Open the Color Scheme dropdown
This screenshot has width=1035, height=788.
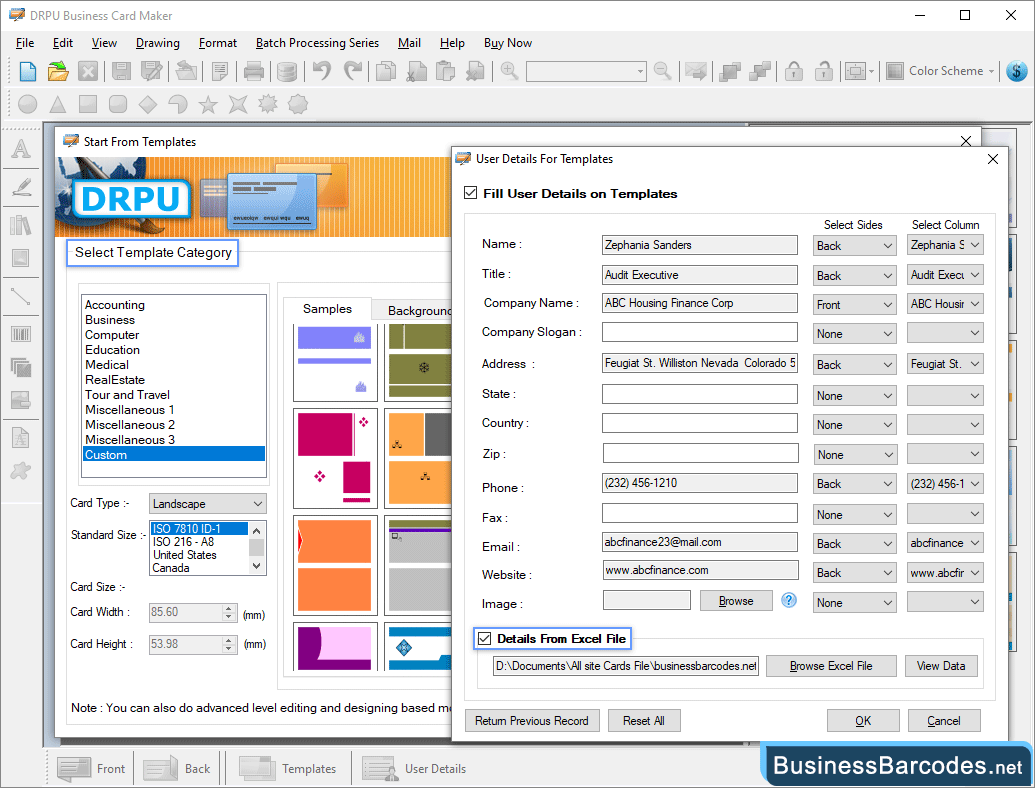pos(940,71)
